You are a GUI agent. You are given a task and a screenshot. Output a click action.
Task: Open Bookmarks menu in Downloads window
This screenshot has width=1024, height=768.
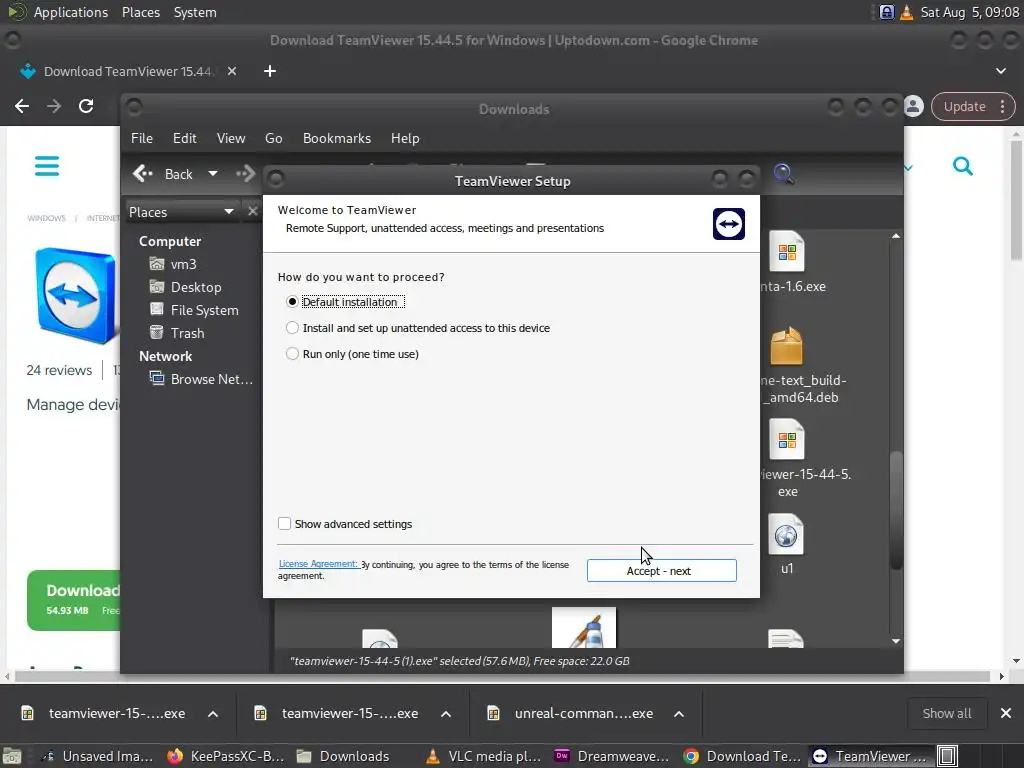coord(337,138)
